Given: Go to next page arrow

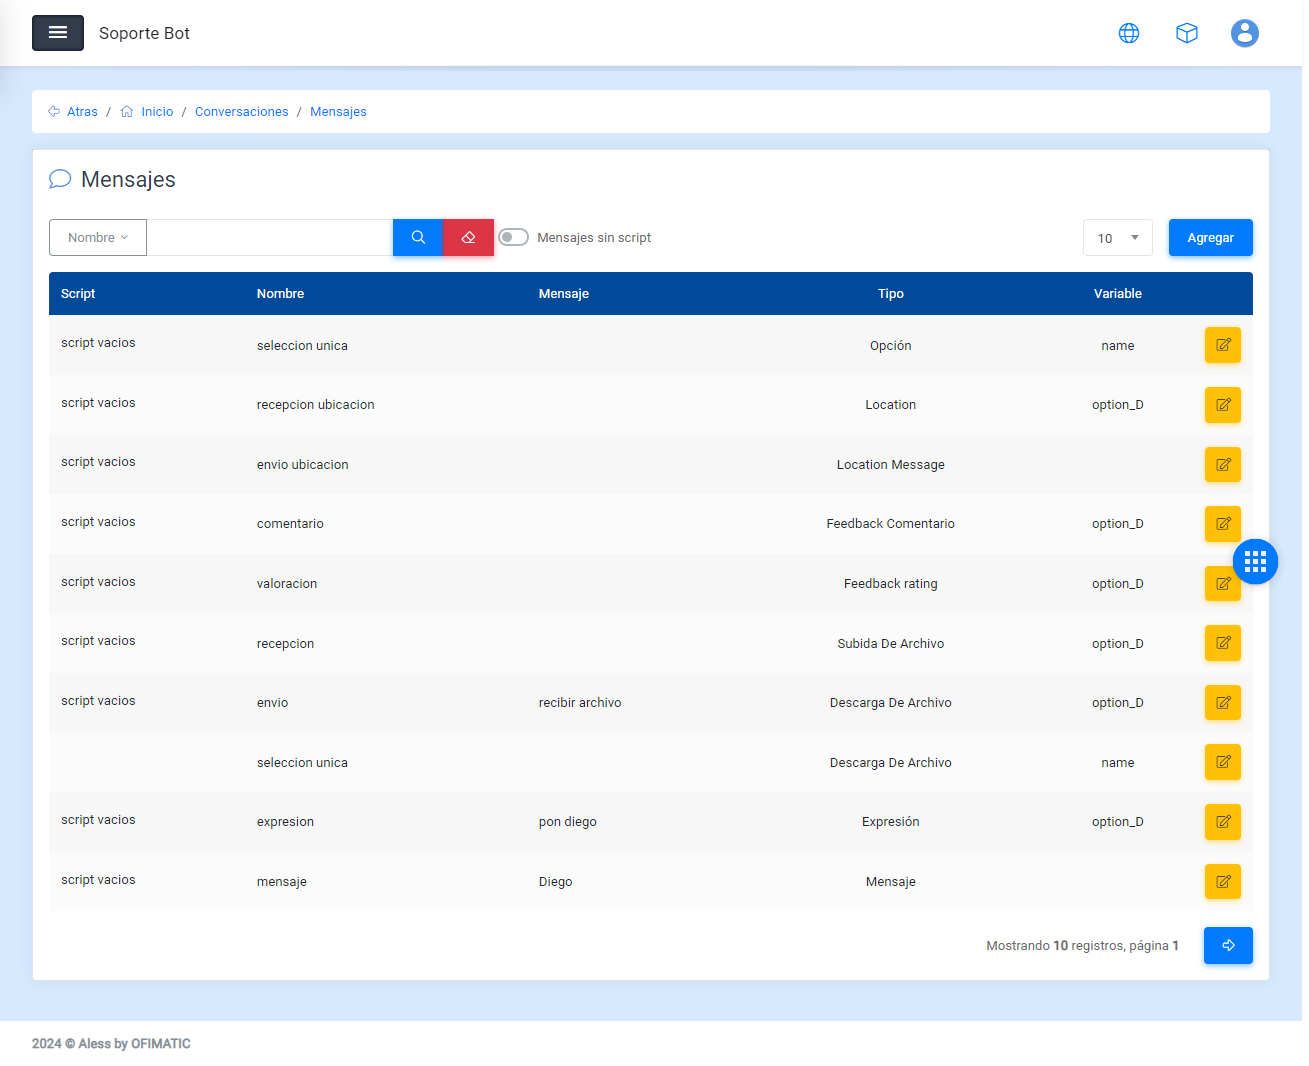Looking at the screenshot, I should pyautogui.click(x=1227, y=946).
